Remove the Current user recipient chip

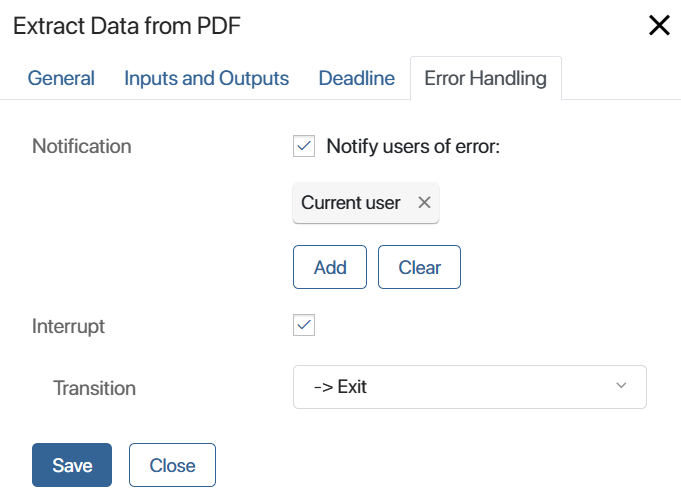point(424,202)
